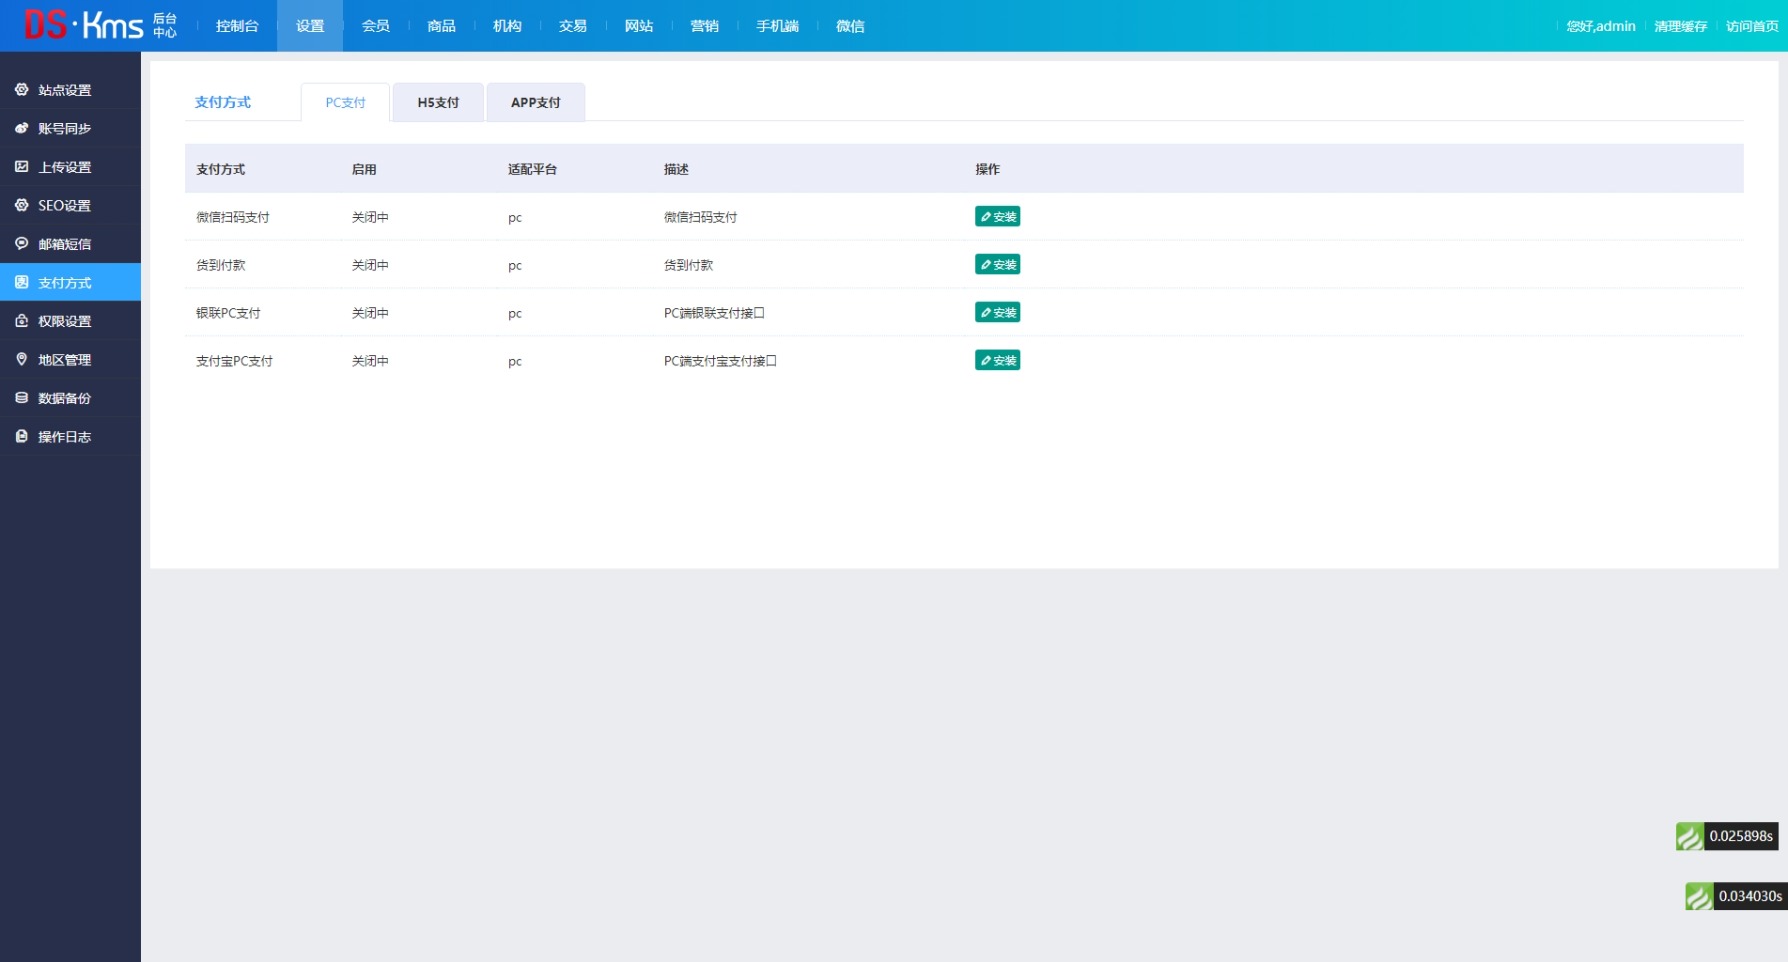Image resolution: width=1788 pixels, height=962 pixels.
Task: Install the 微信扫码支付 payment method
Action: 998,217
